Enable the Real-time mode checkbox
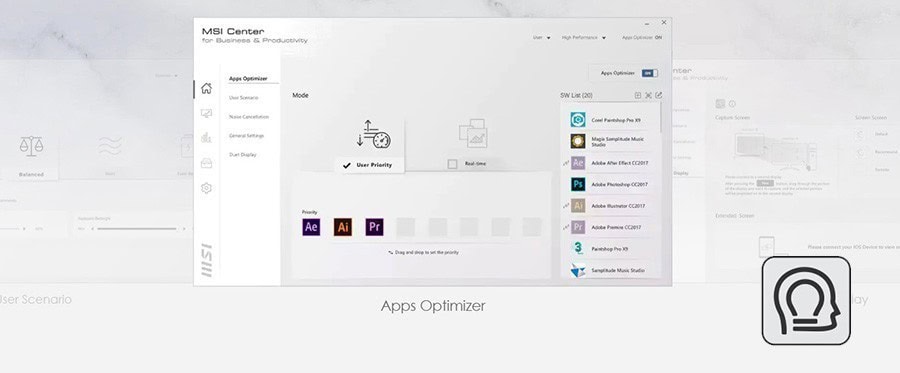 452,164
